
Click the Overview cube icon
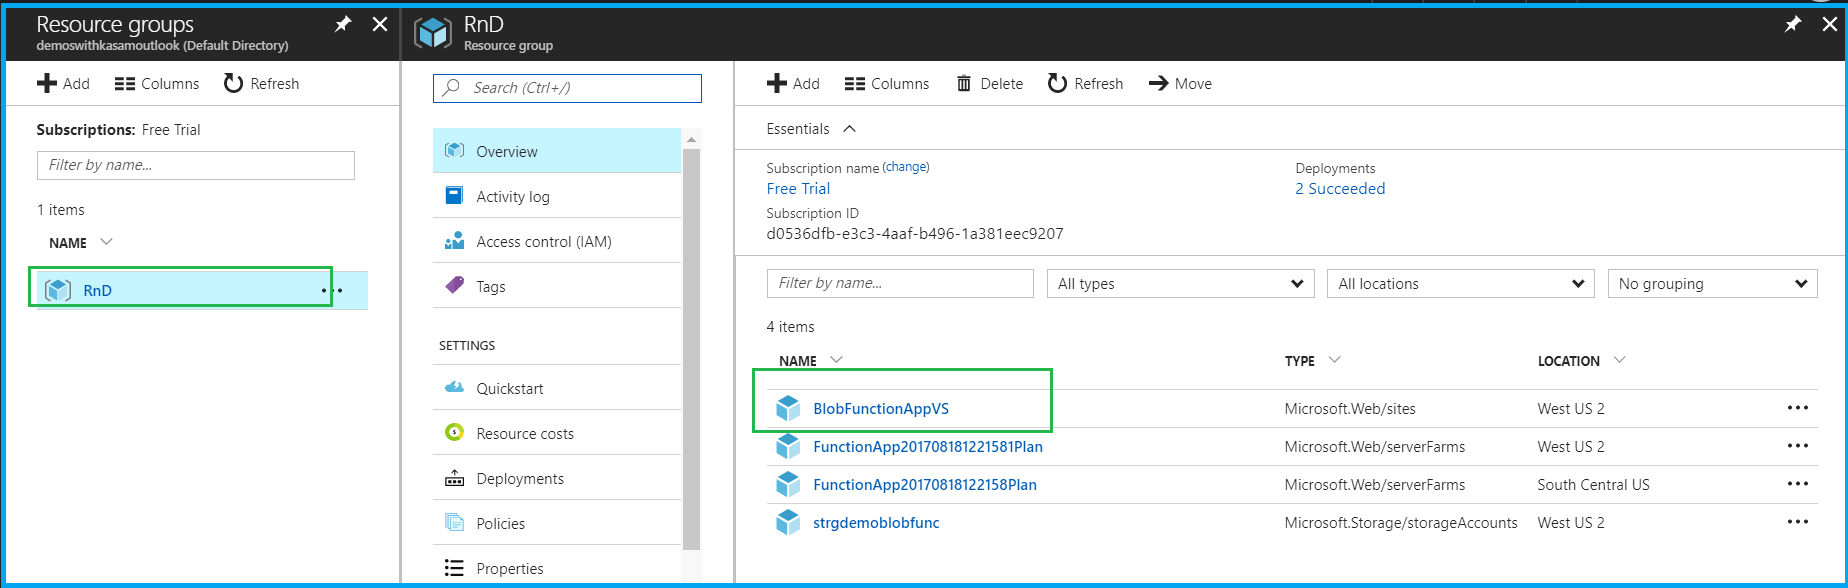(x=454, y=150)
